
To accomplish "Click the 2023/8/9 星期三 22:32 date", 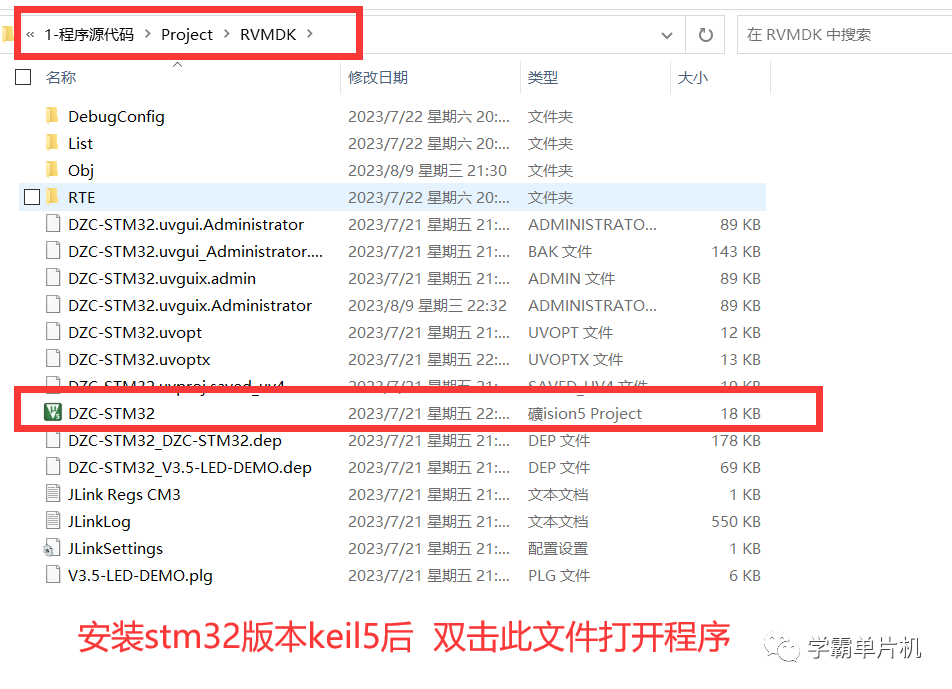I will point(427,305).
